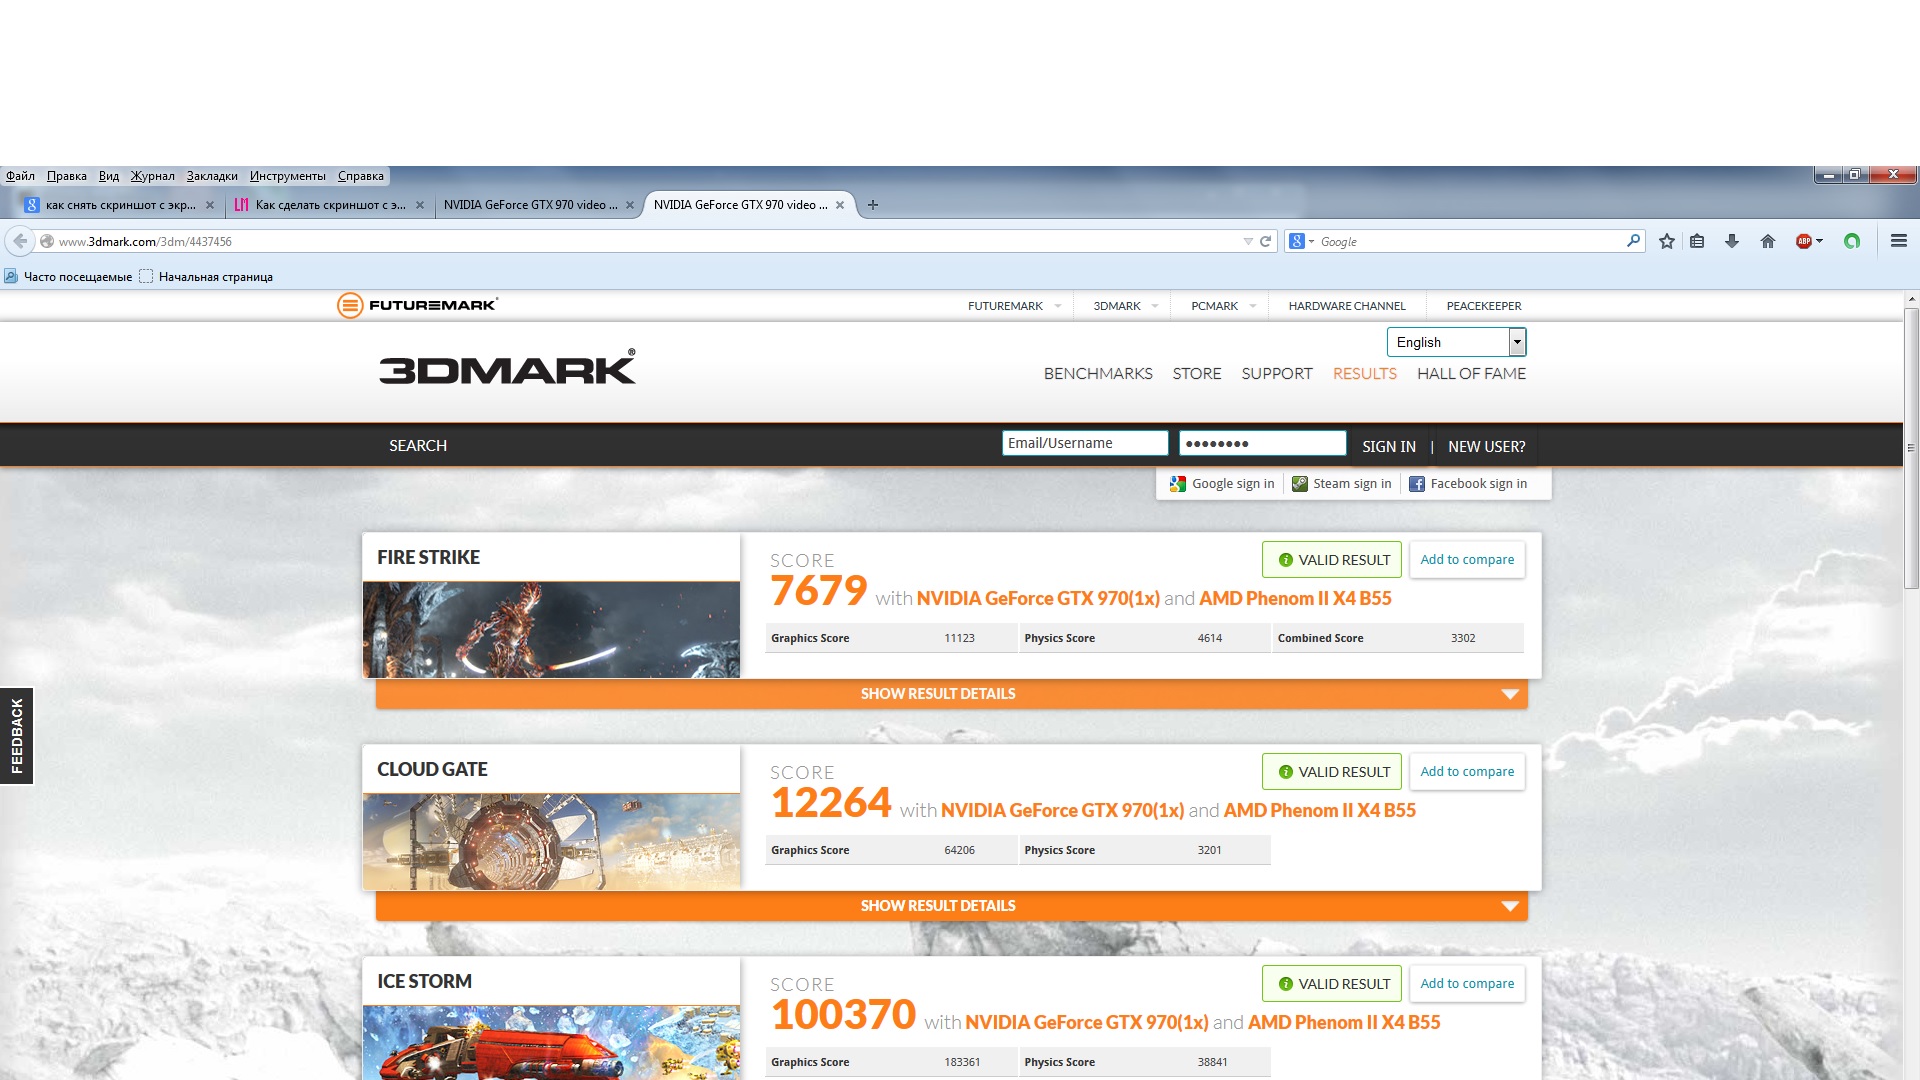
Task: Click the Google sign in icon
Action: point(1178,484)
